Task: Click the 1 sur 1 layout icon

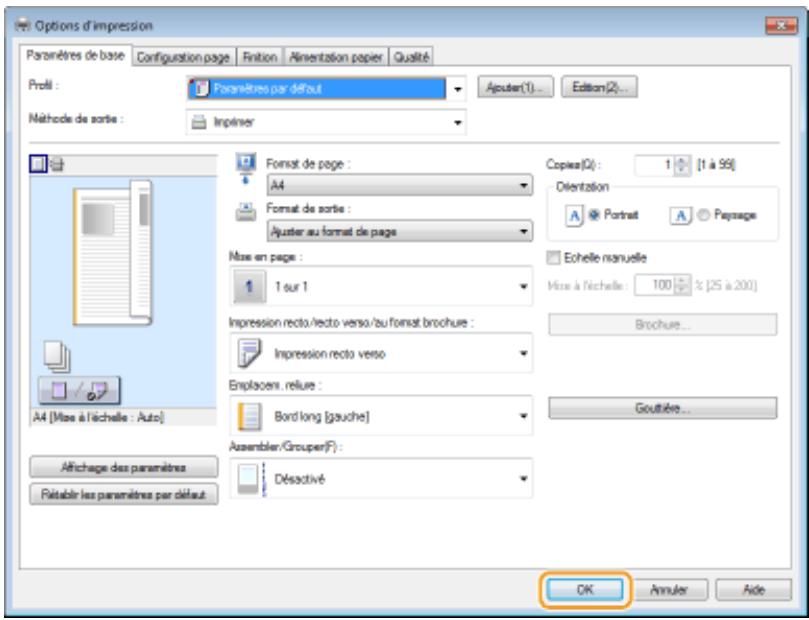Action: tap(250, 287)
